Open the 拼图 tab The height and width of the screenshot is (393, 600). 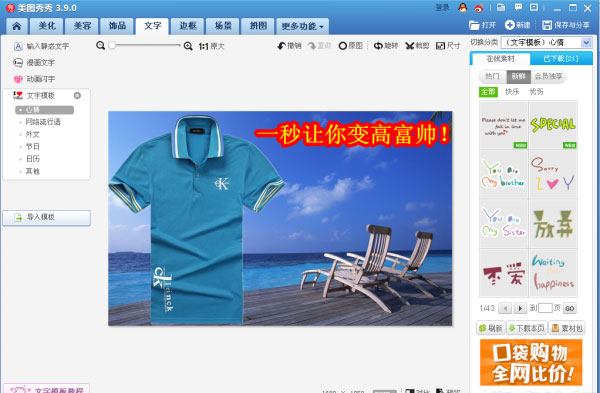(258, 26)
